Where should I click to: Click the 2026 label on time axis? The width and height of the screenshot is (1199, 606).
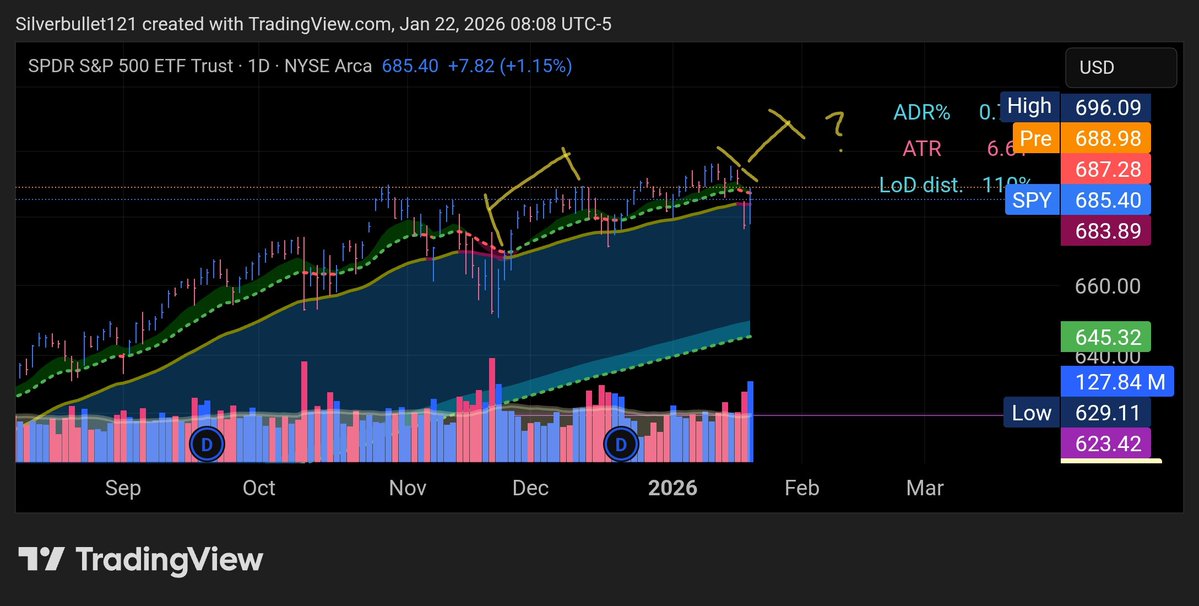click(x=673, y=488)
